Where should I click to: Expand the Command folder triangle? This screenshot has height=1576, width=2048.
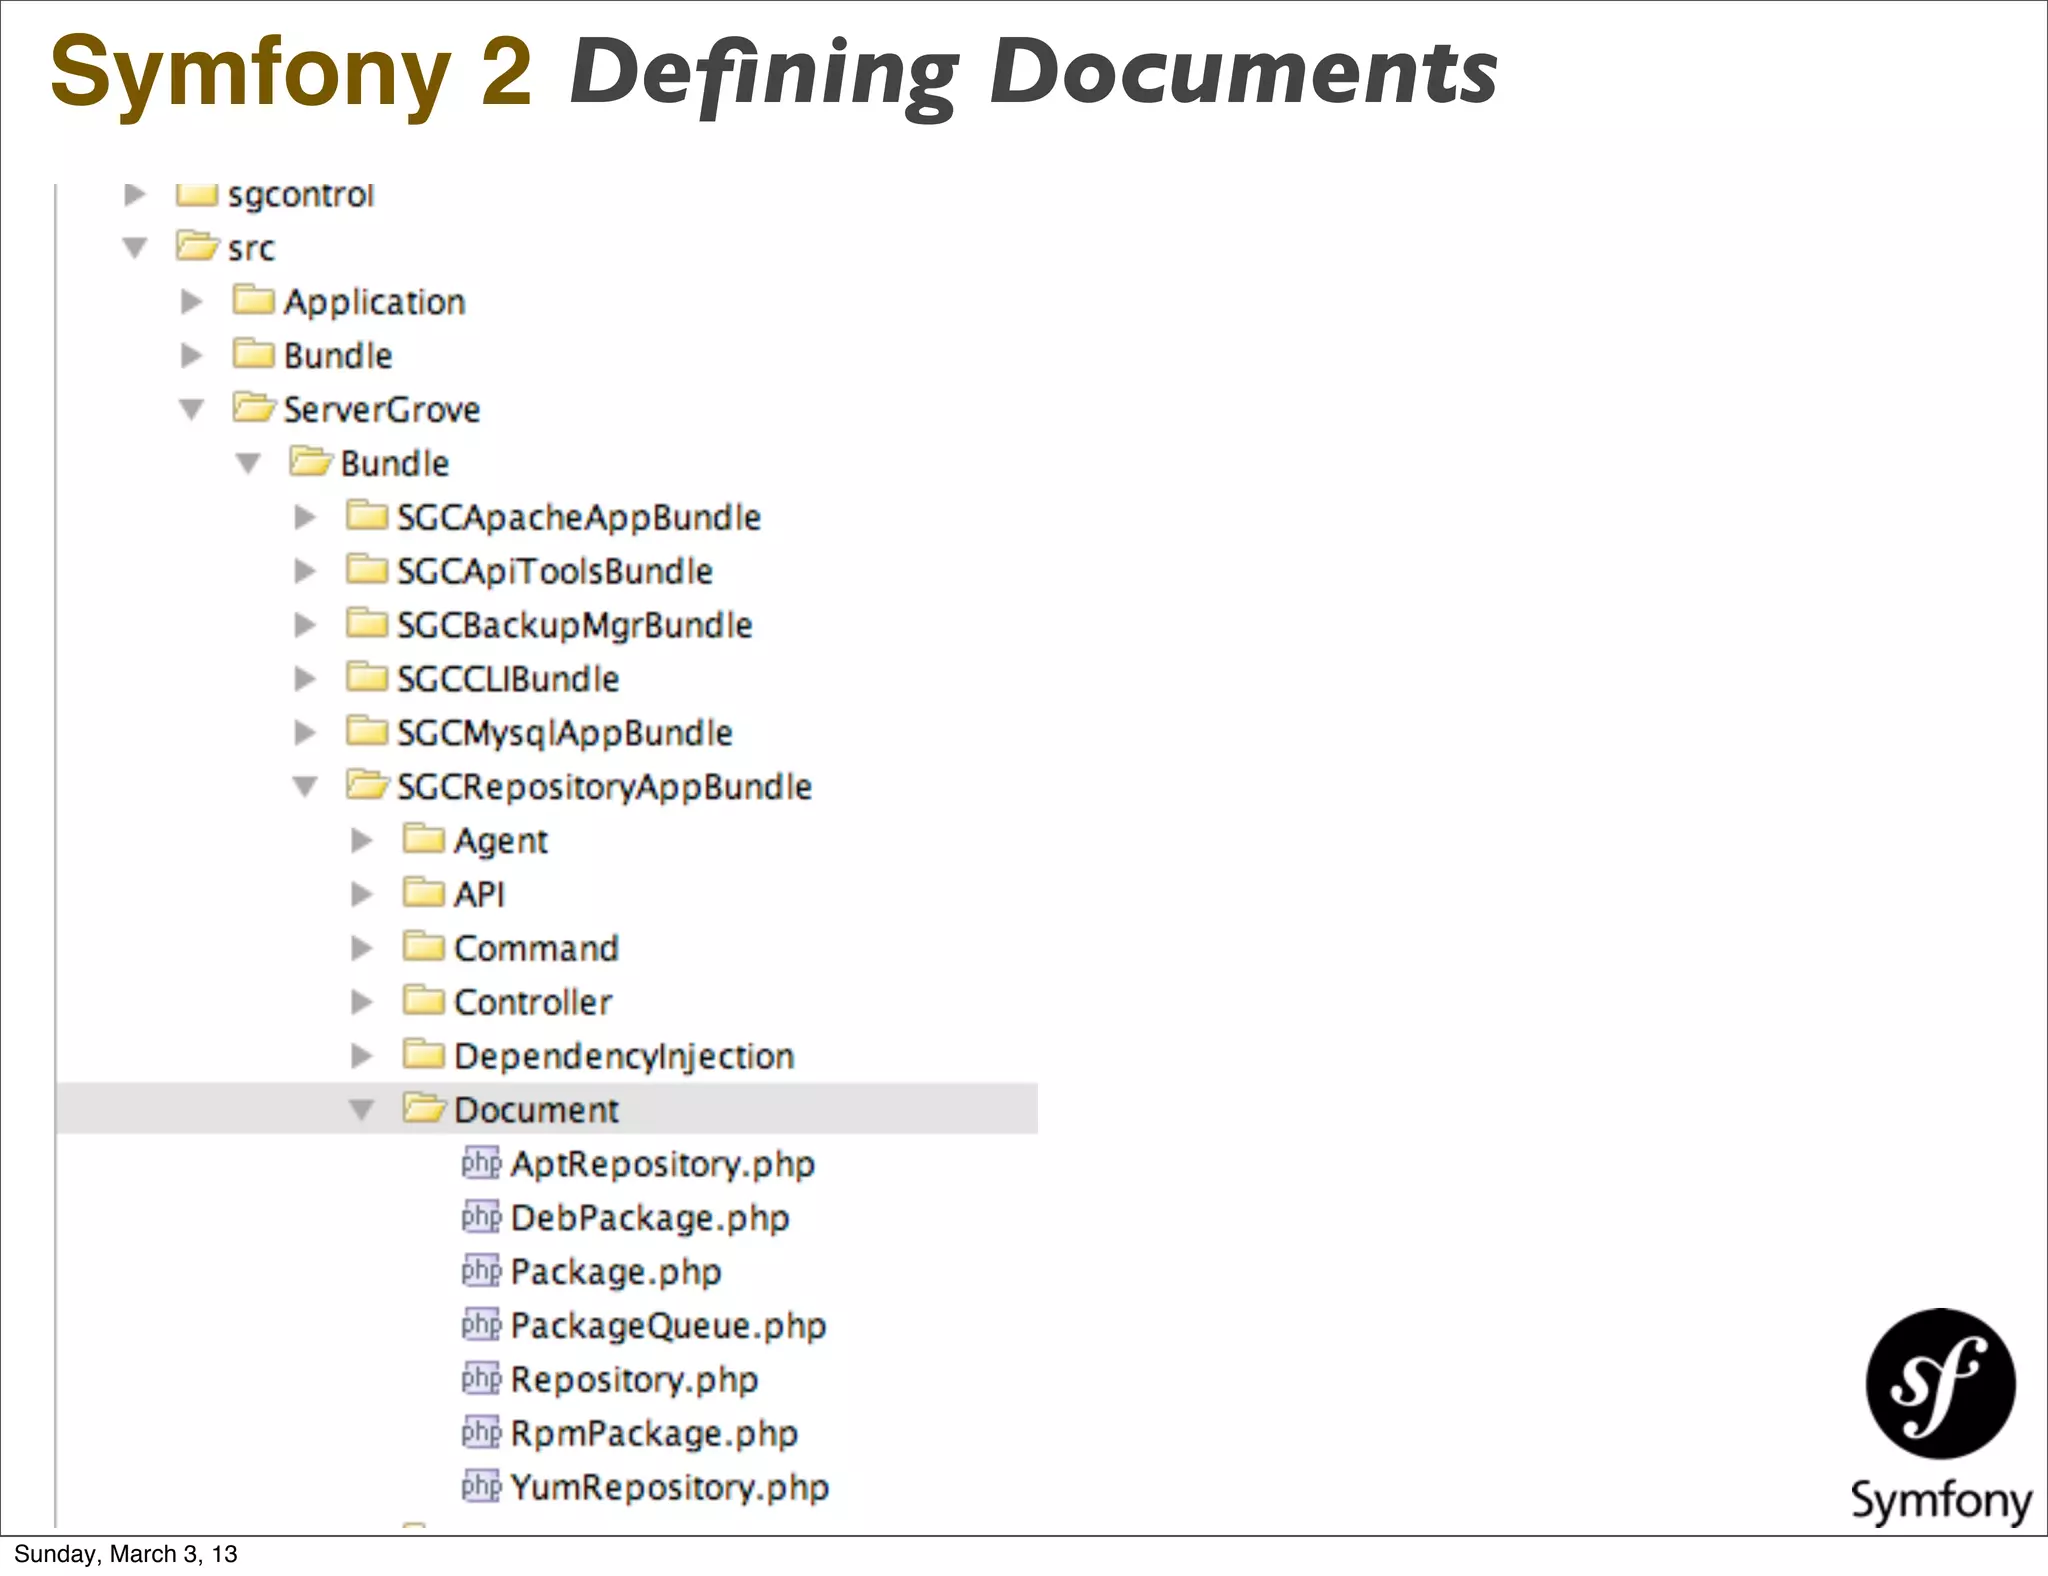pos(362,948)
